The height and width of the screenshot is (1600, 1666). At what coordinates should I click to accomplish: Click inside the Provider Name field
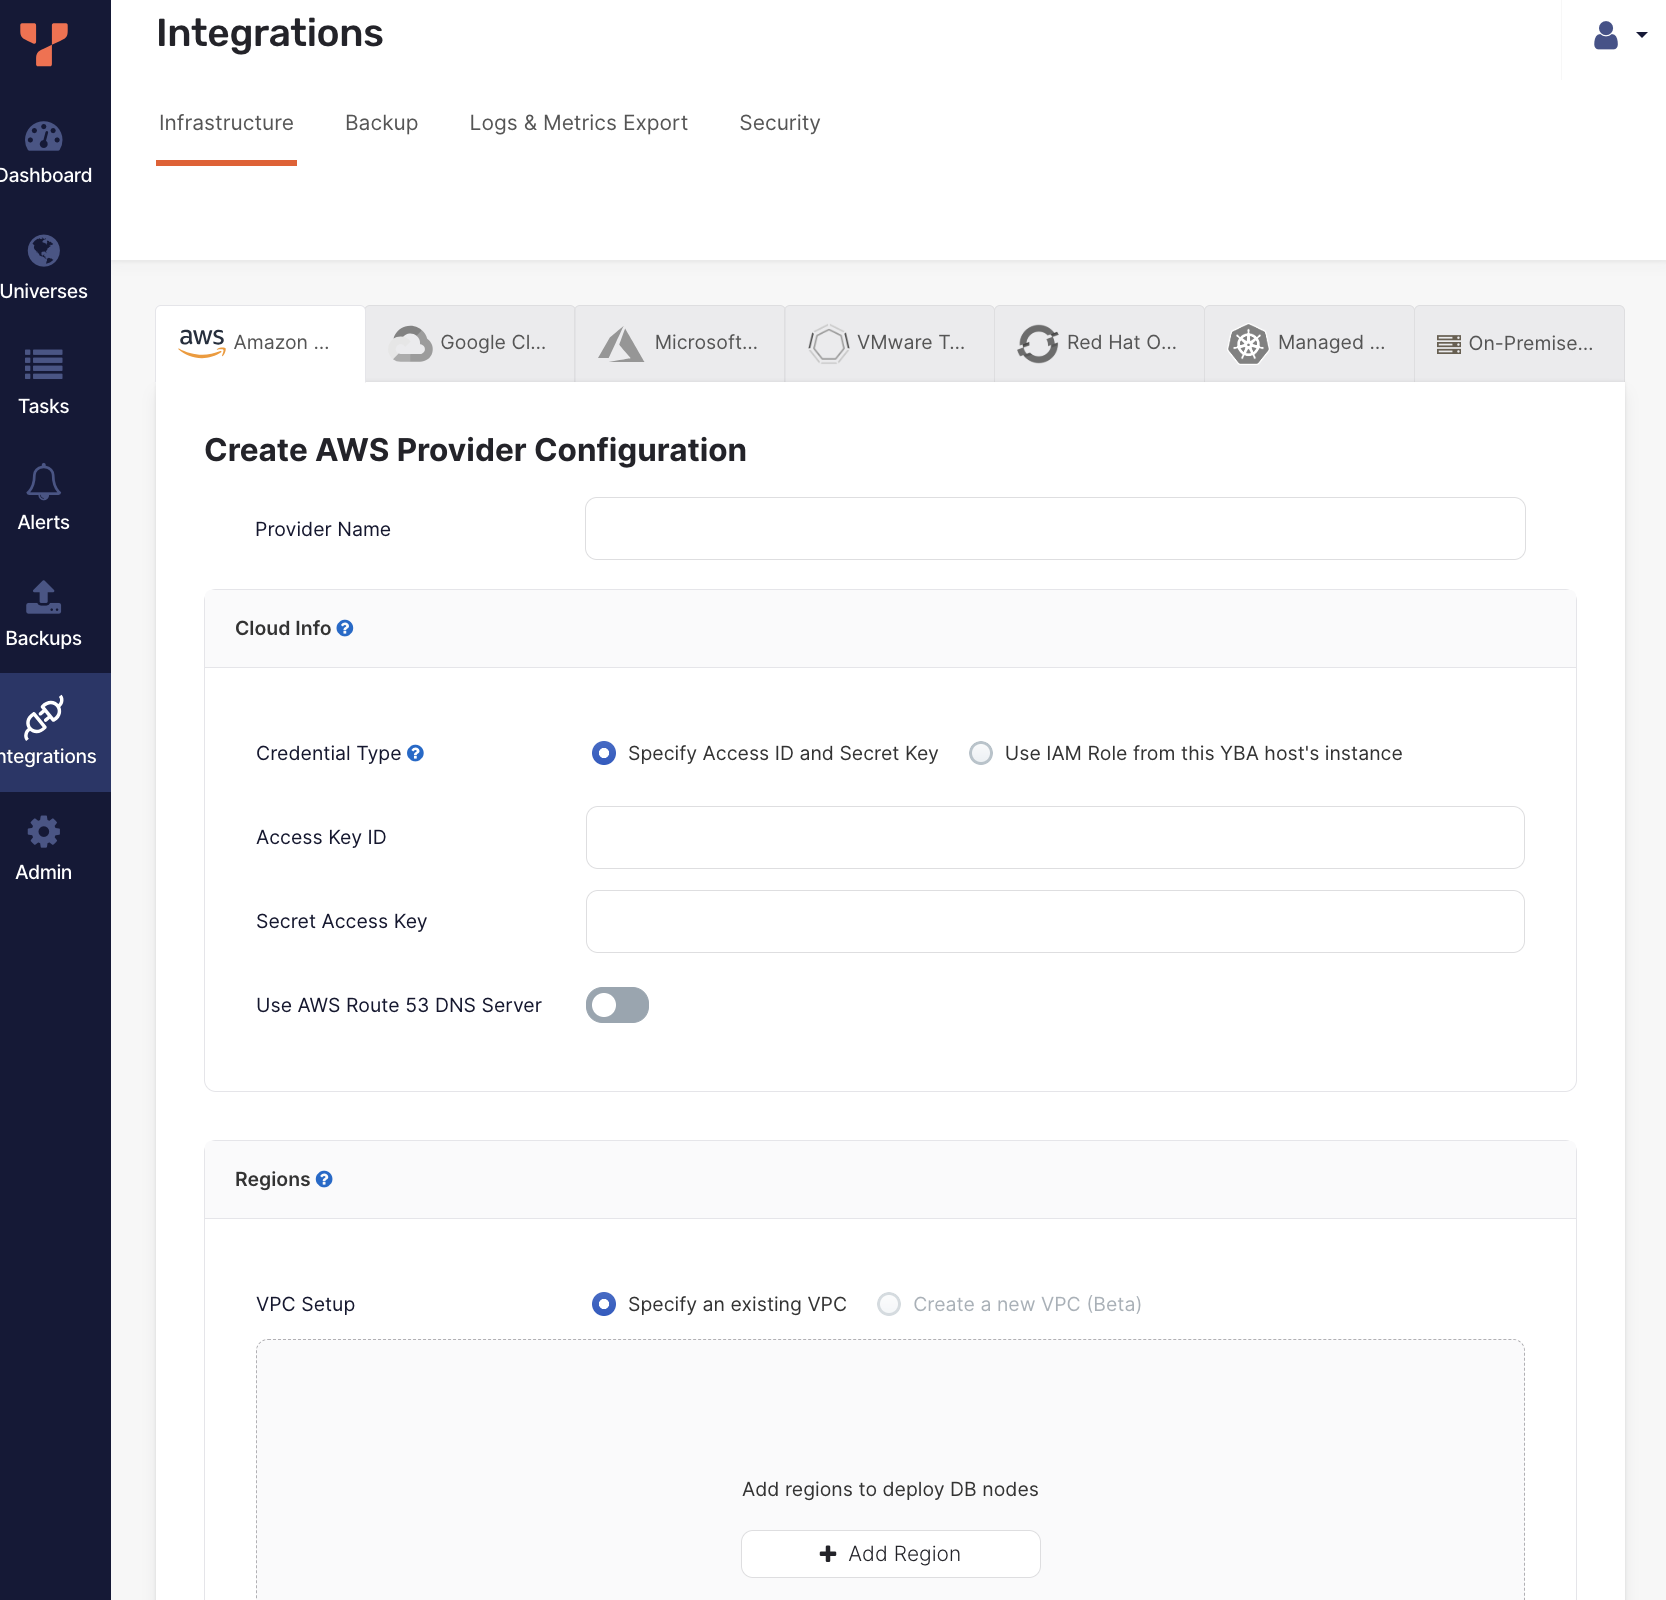coord(1054,528)
